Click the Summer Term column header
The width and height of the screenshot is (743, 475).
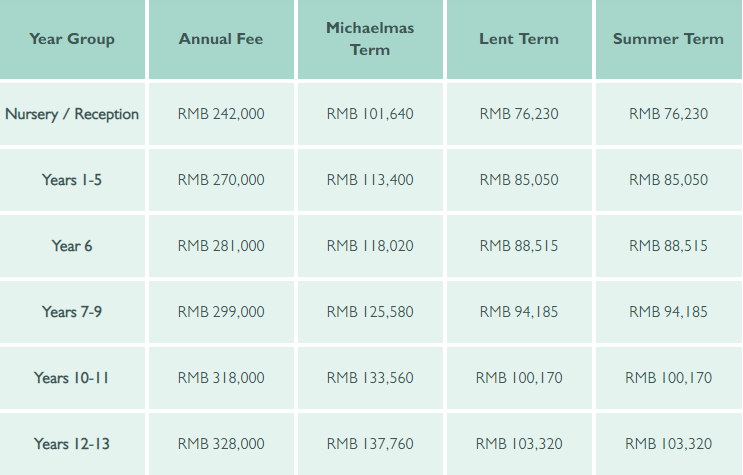coord(669,39)
